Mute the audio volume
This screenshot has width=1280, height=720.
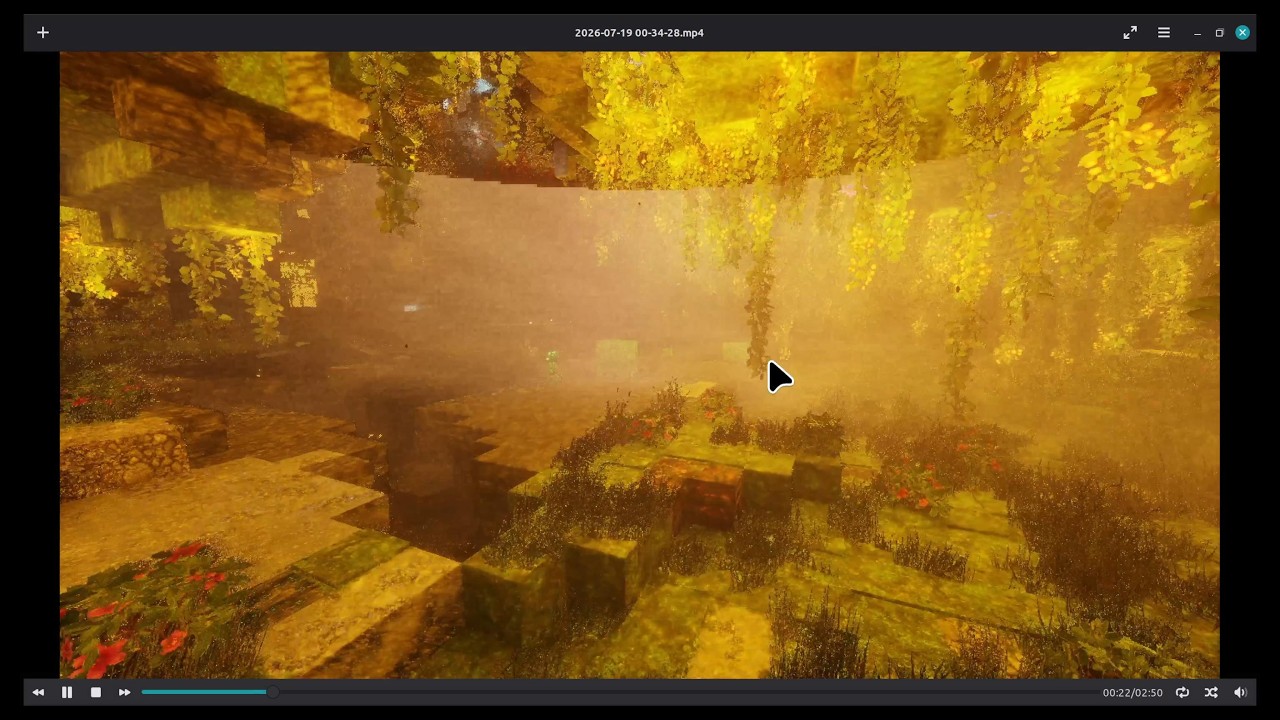click(1240, 692)
